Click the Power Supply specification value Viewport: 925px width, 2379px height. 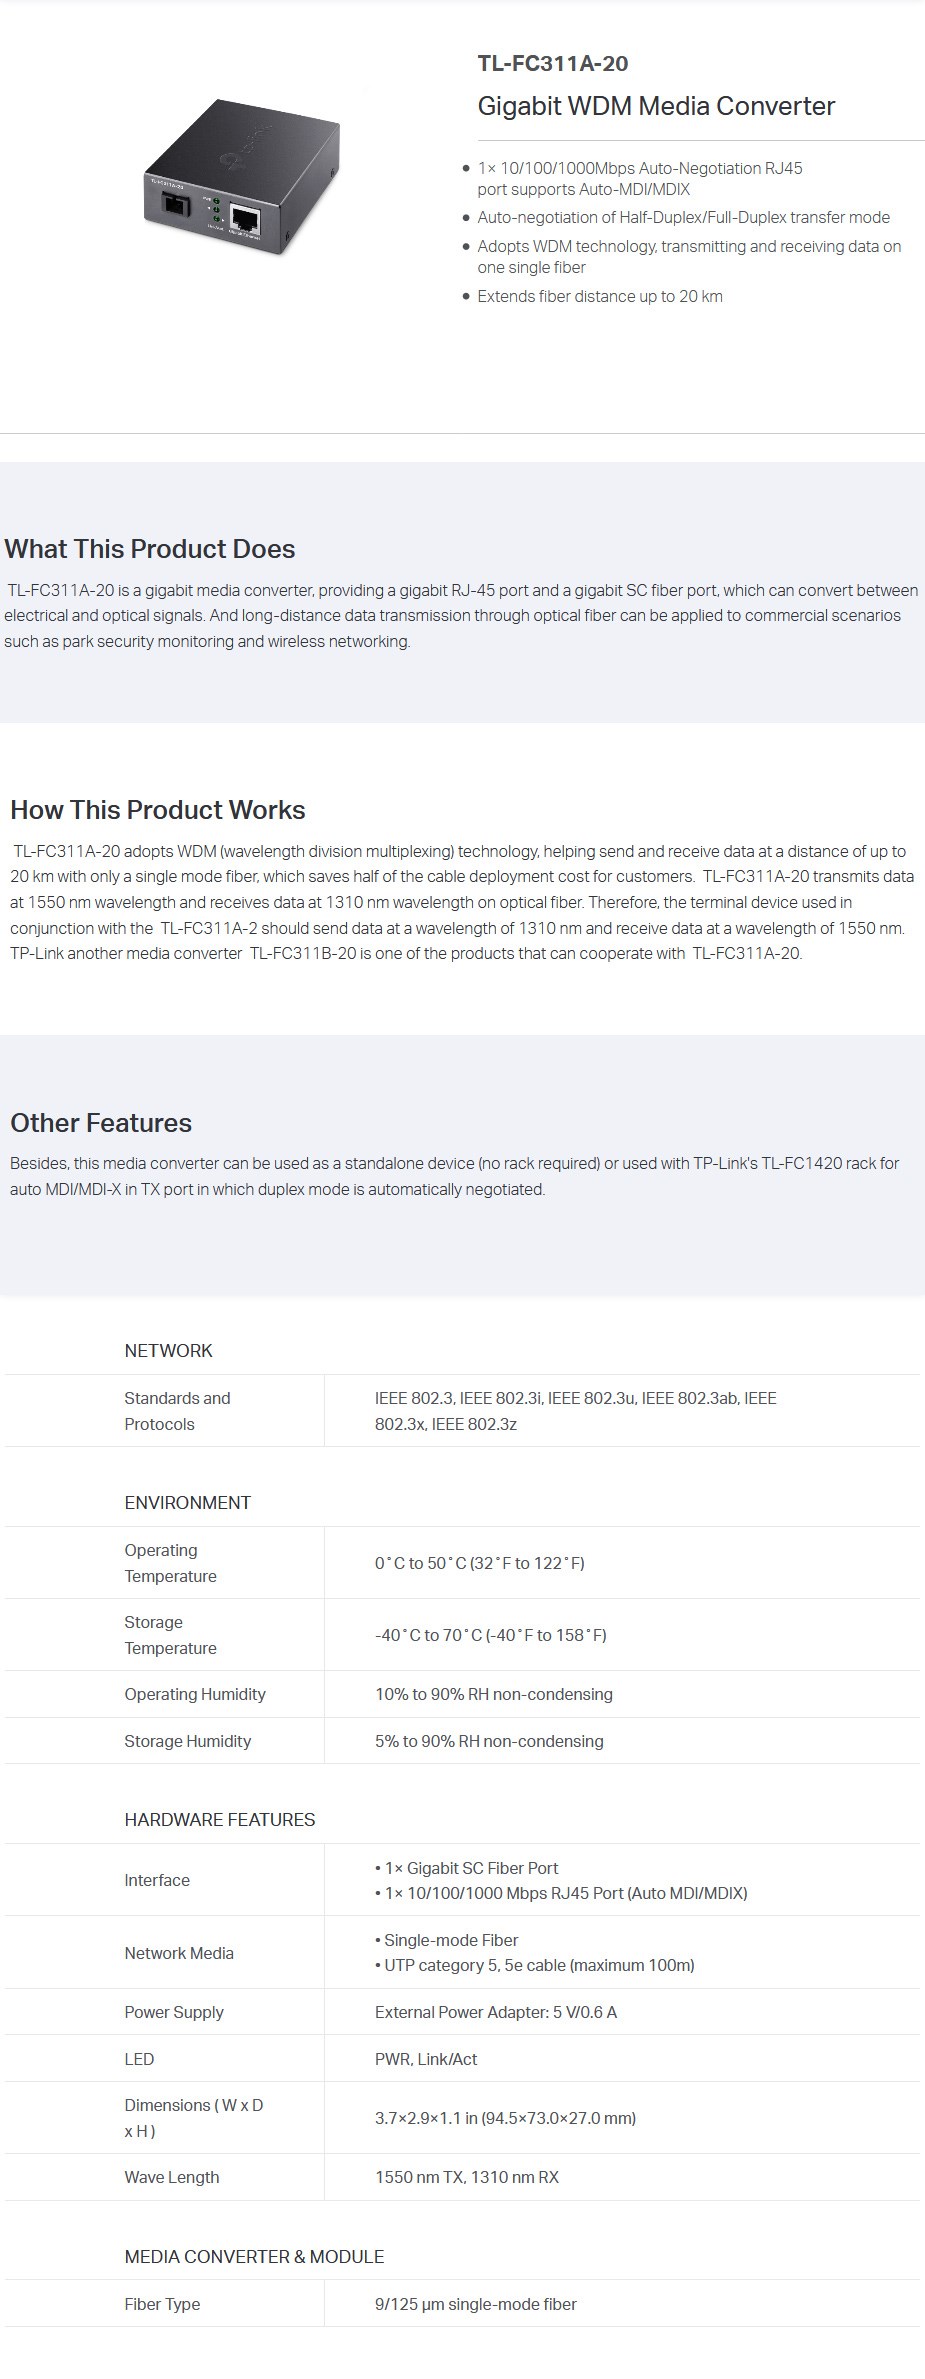[496, 2012]
